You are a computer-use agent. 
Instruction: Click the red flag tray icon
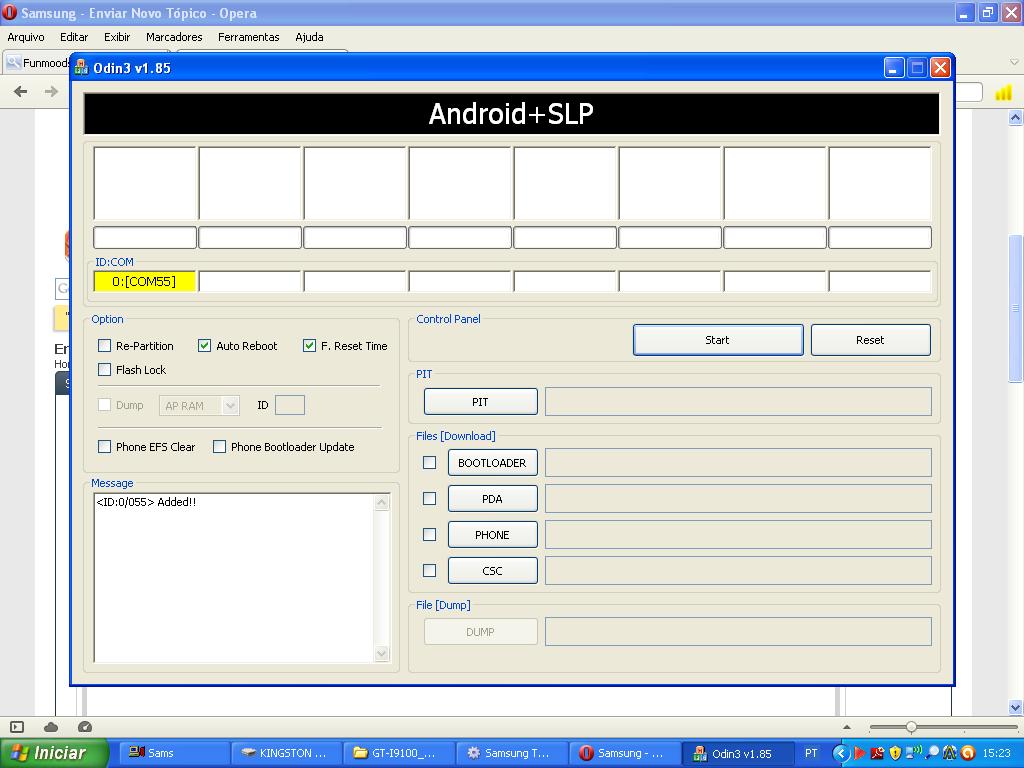click(859, 753)
